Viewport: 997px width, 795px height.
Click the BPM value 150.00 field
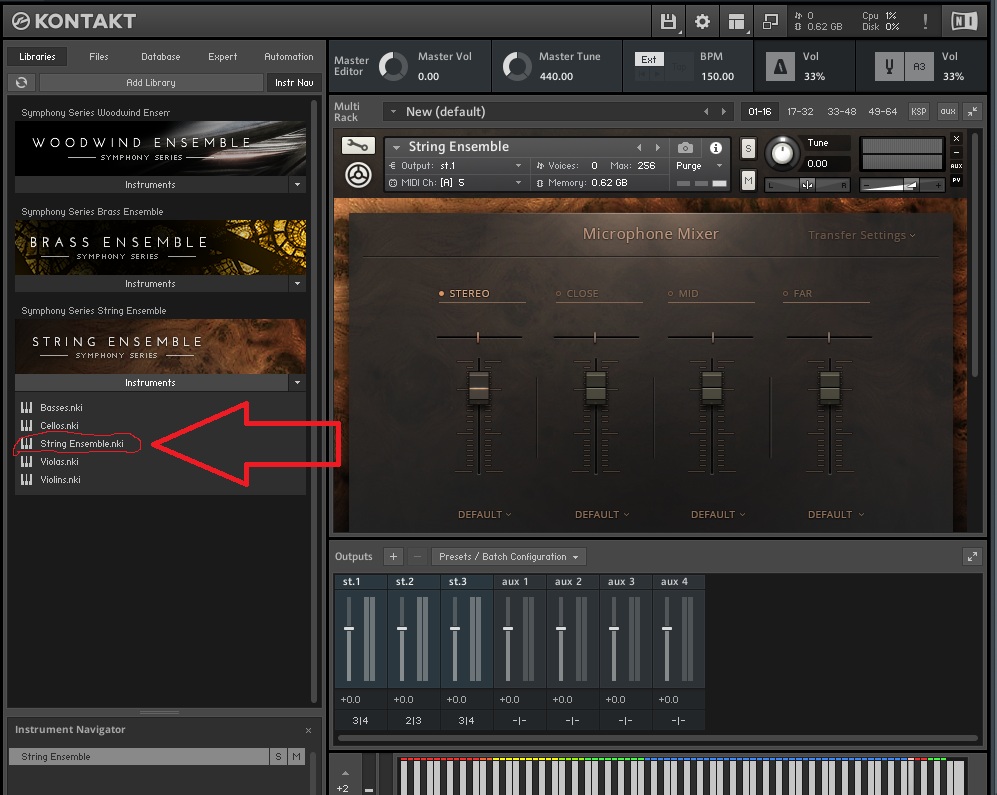click(x=717, y=76)
